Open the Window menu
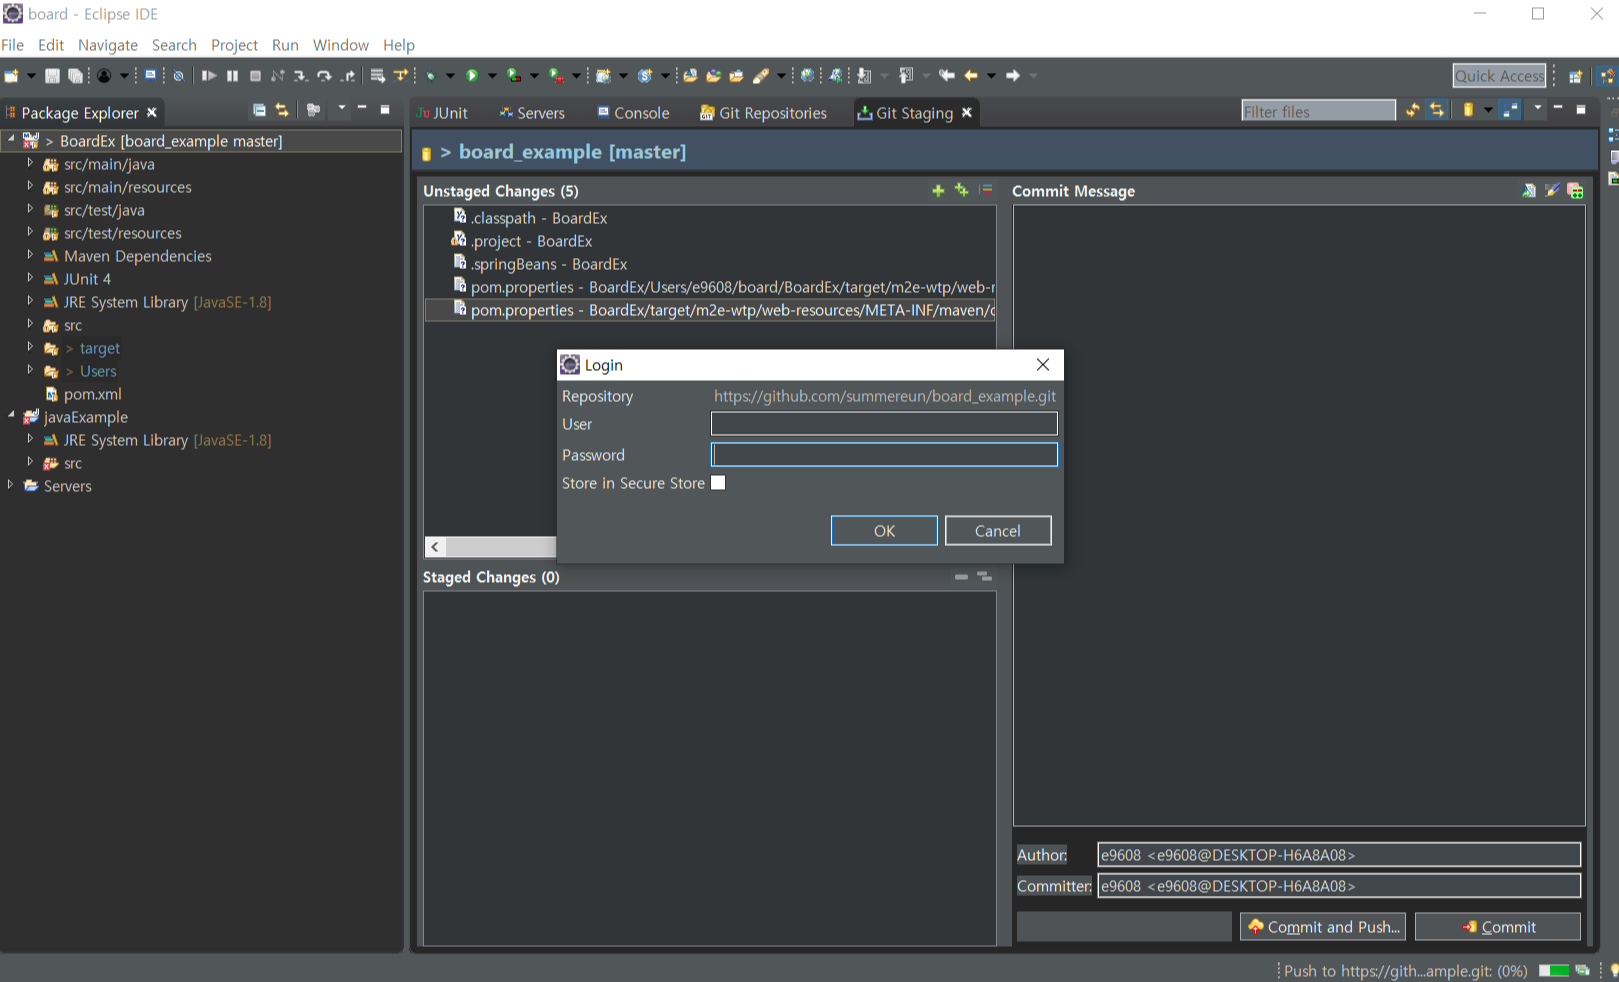The width and height of the screenshot is (1619, 982). pos(341,45)
